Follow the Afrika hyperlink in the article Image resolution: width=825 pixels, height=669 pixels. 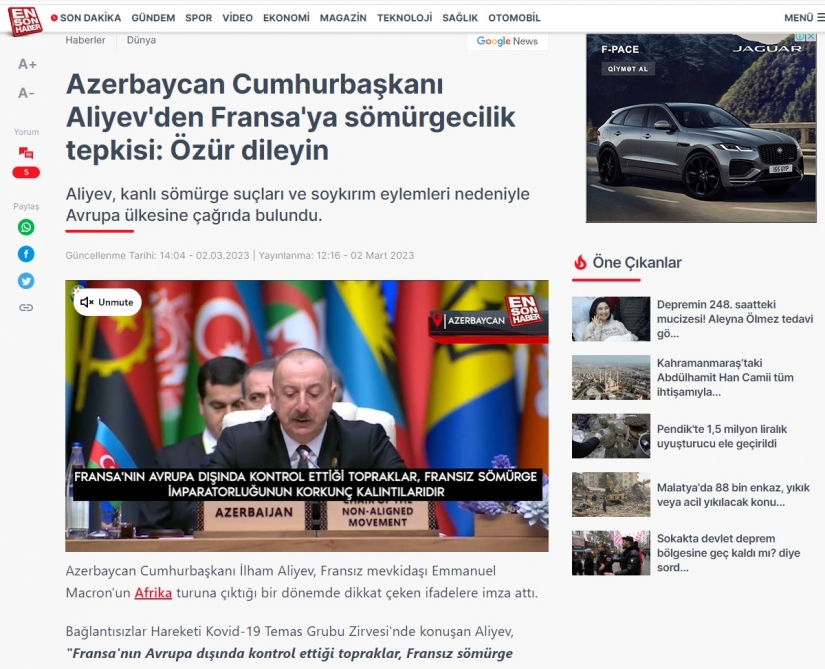(153, 593)
